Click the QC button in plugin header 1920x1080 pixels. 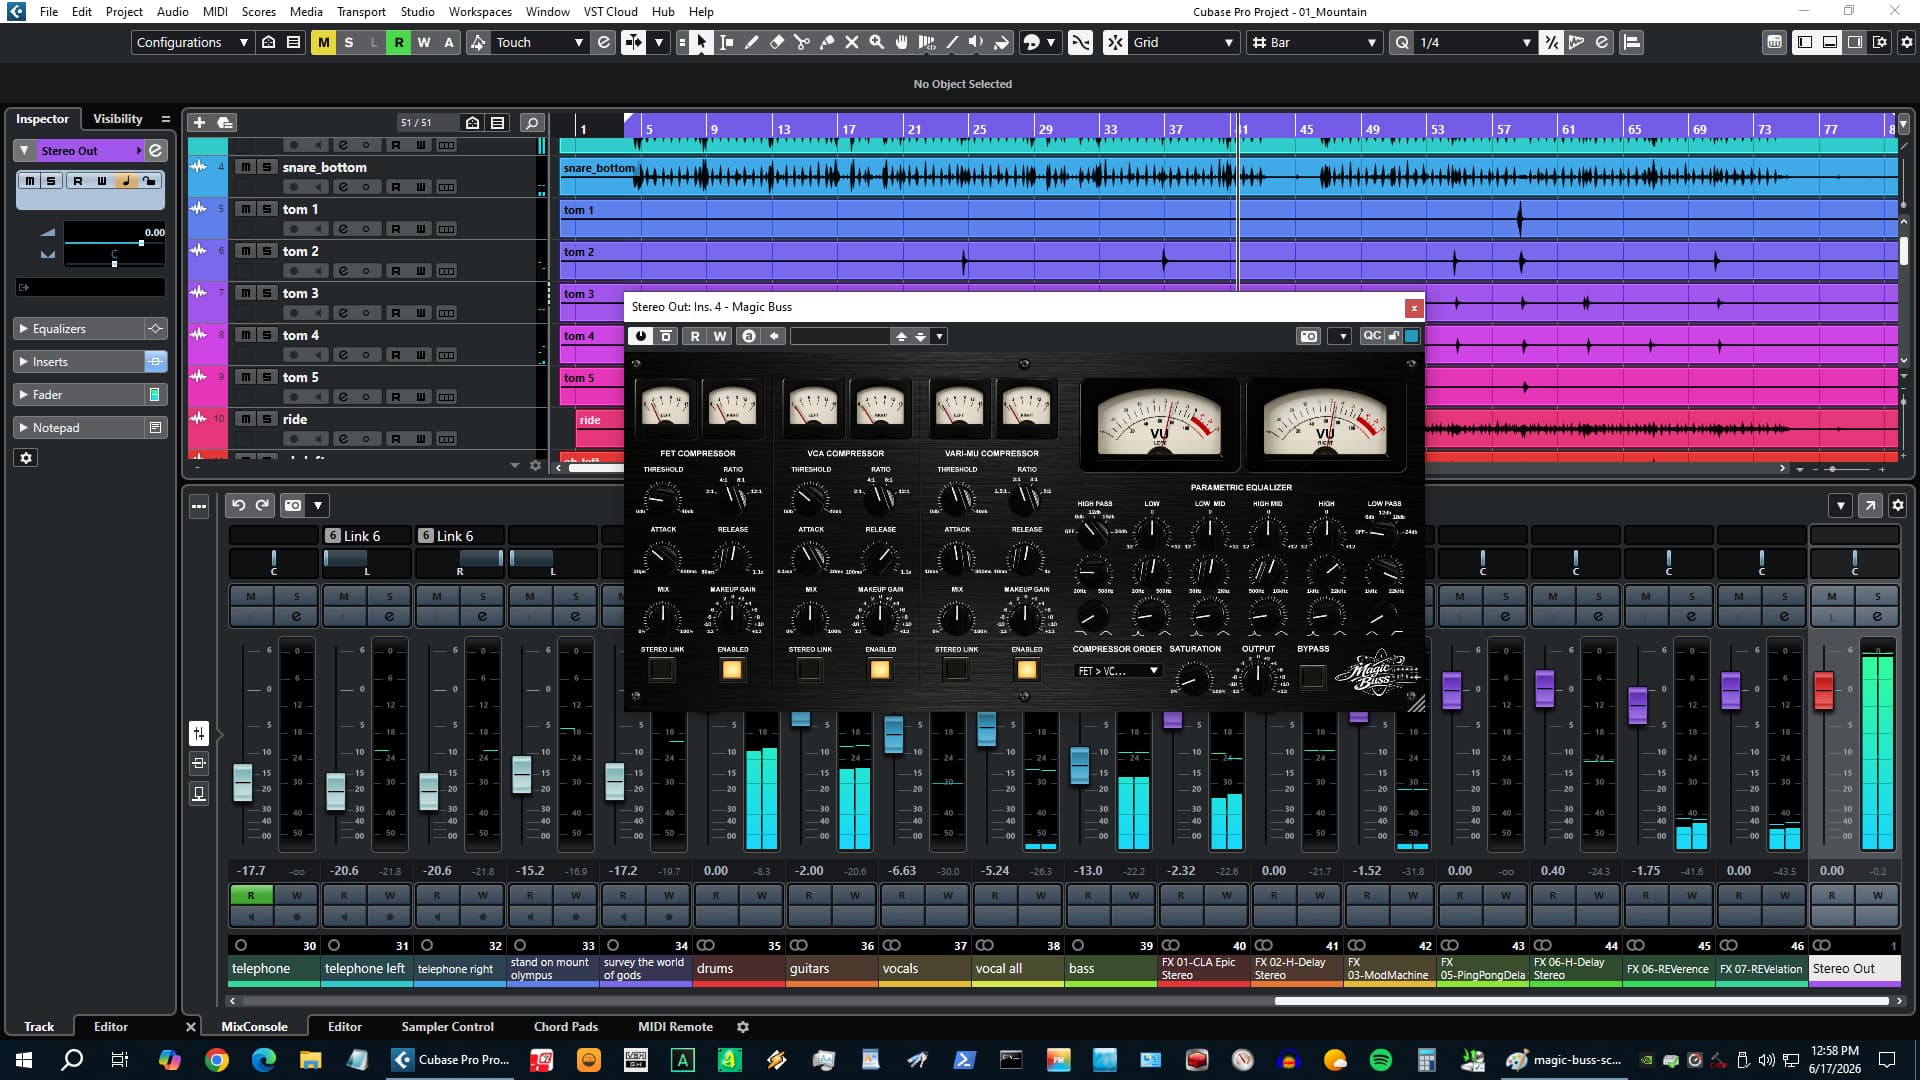coord(1372,336)
